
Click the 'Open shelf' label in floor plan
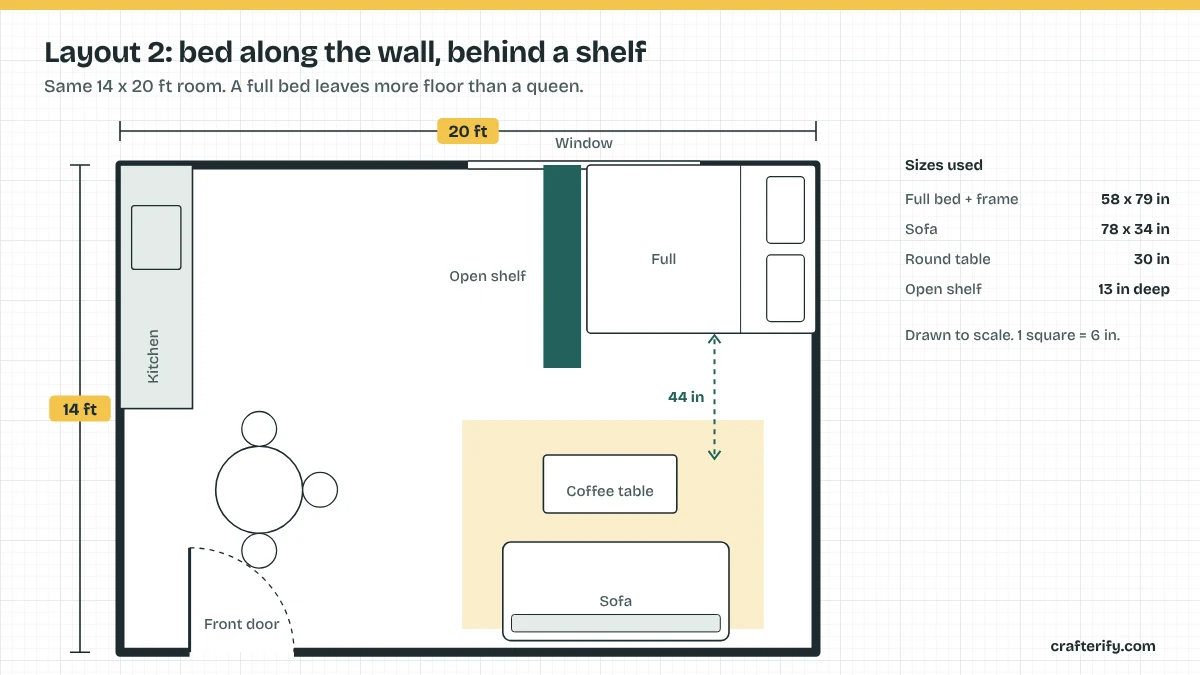point(487,276)
